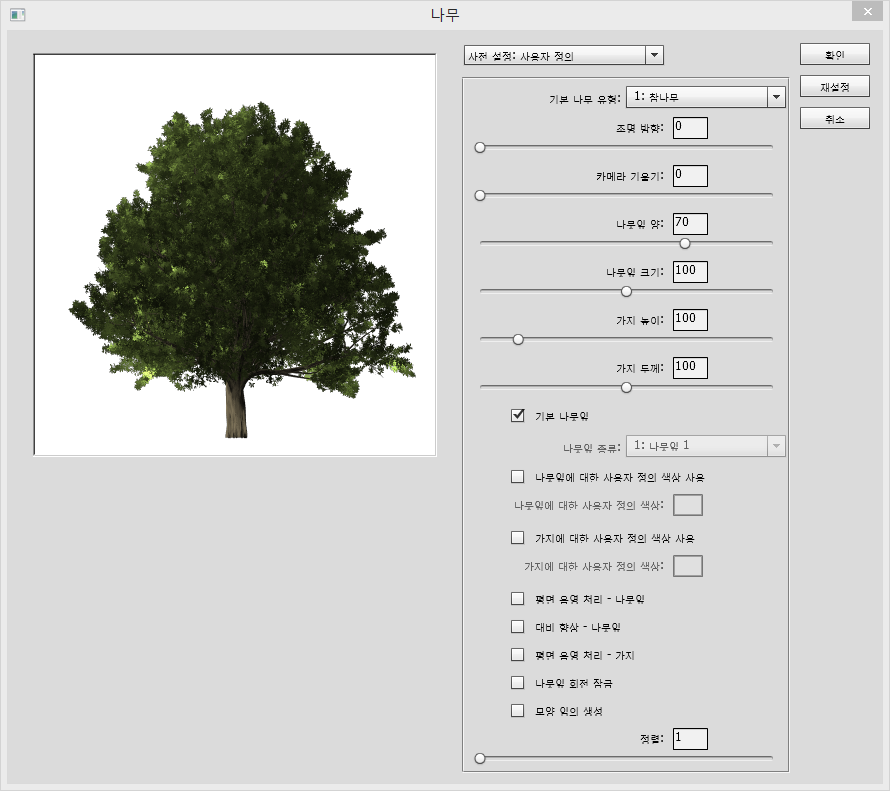
Task: Check the 평면 음영 처리 - 나뭇잎 option
Action: 518,599
